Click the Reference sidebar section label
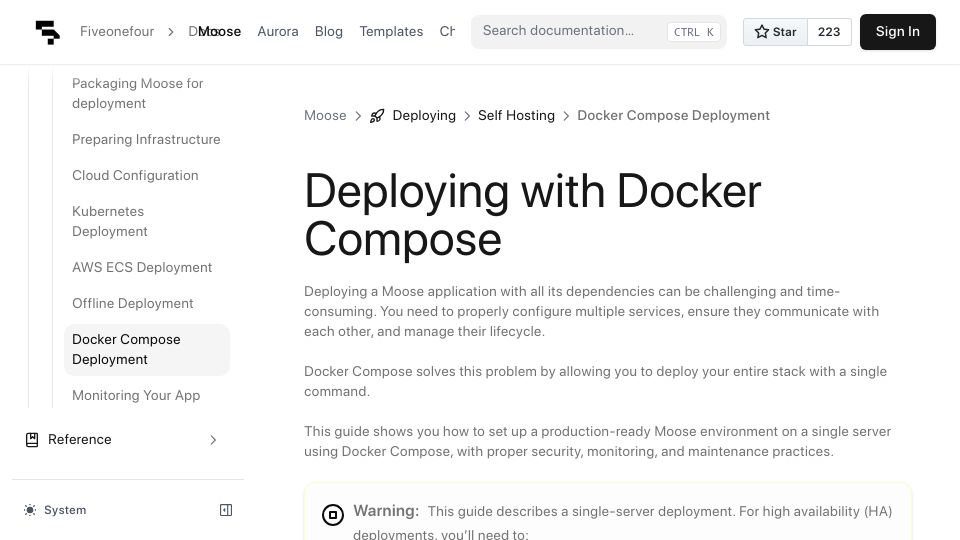 [80, 440]
